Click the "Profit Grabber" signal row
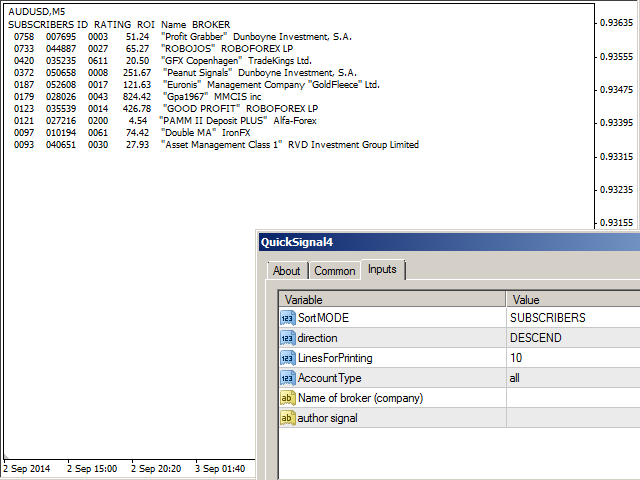The height and width of the screenshot is (480, 640). (x=183, y=37)
